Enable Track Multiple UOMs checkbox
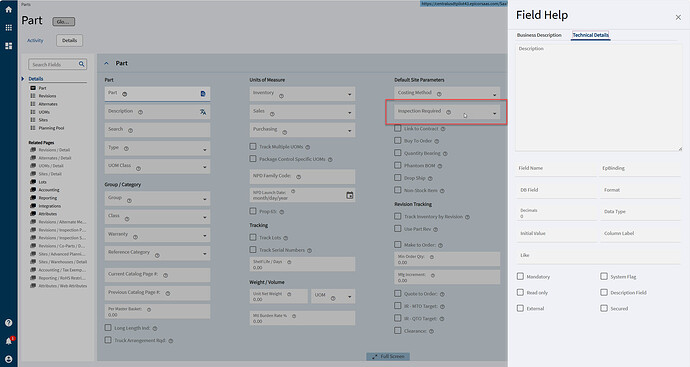 pos(253,146)
